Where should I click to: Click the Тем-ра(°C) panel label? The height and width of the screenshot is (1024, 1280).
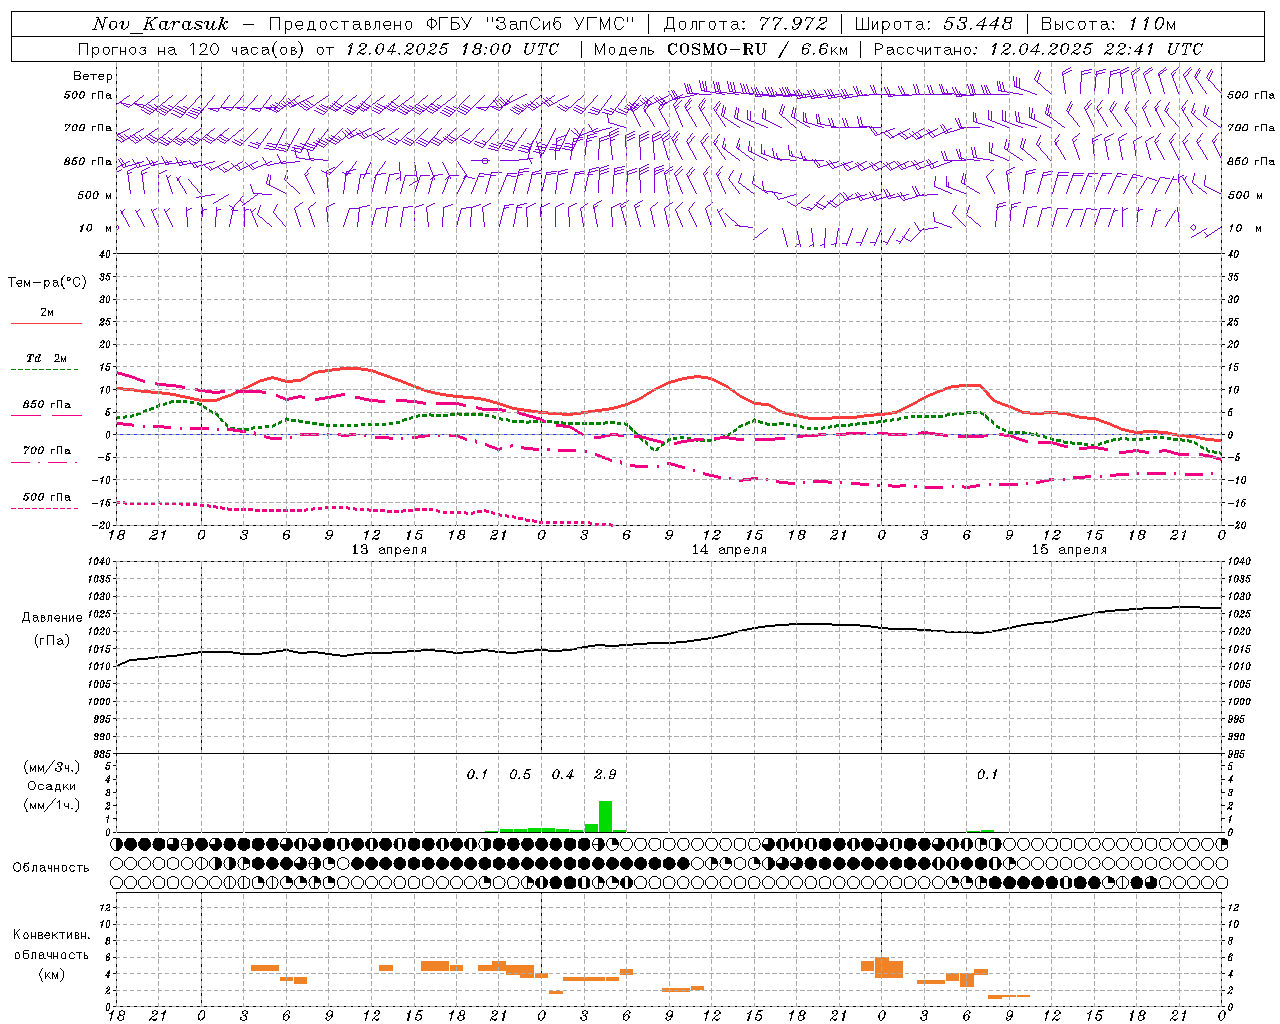(47, 283)
